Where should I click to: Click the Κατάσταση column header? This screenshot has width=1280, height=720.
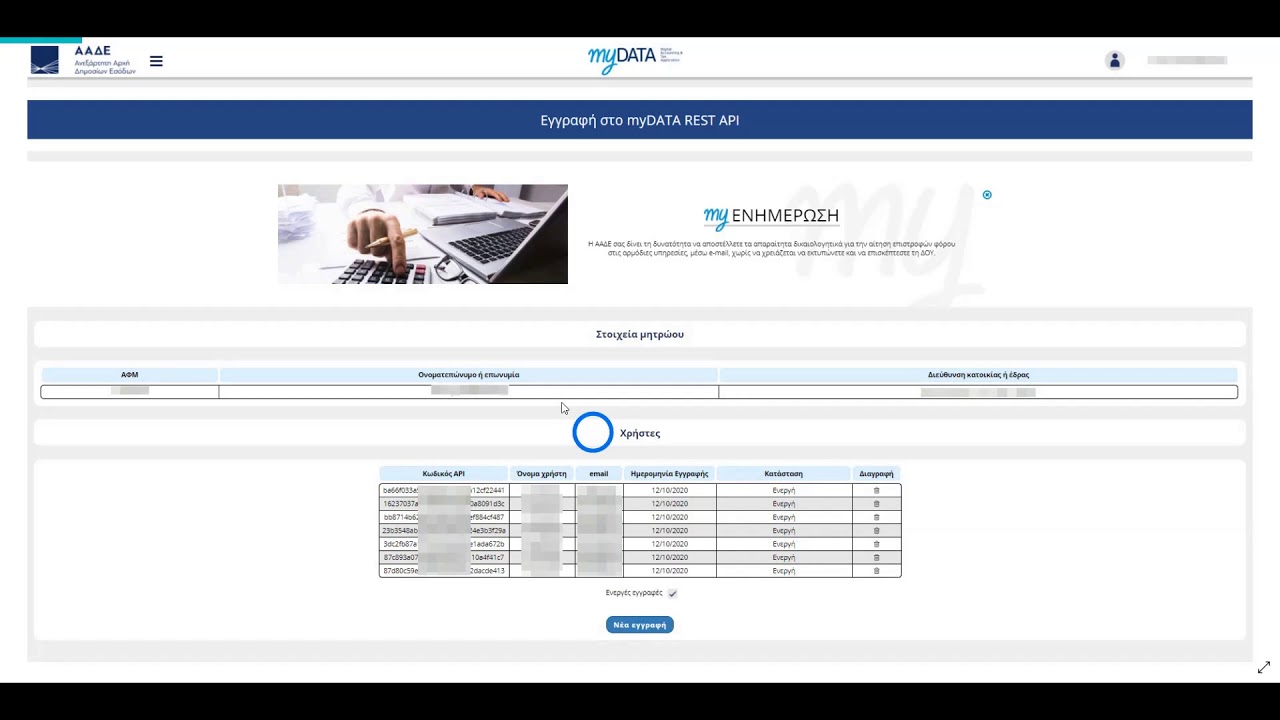783,474
